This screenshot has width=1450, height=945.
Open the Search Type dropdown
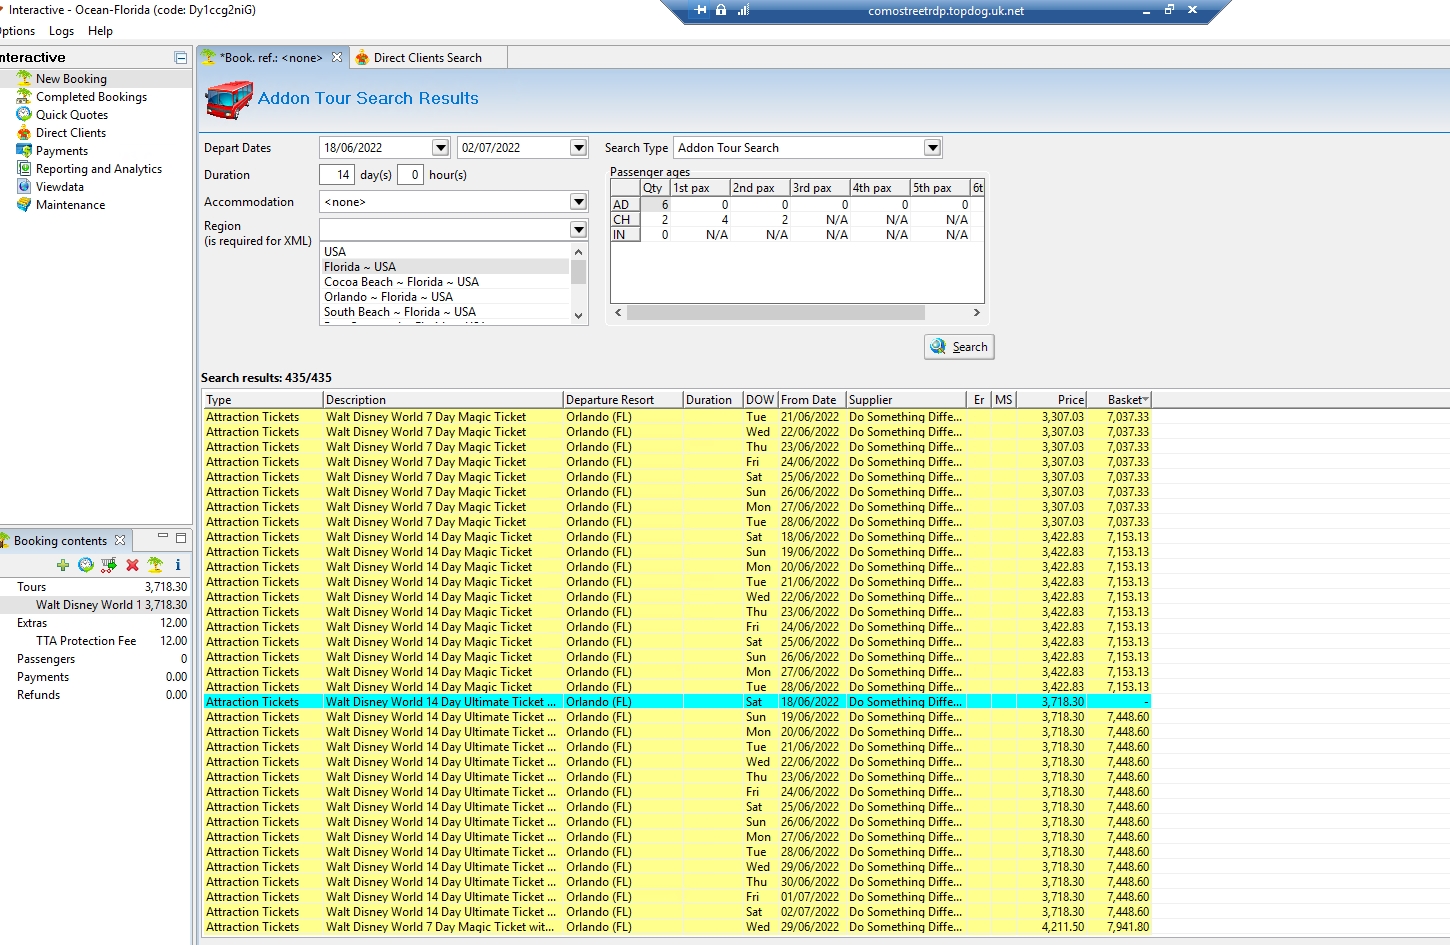click(932, 148)
